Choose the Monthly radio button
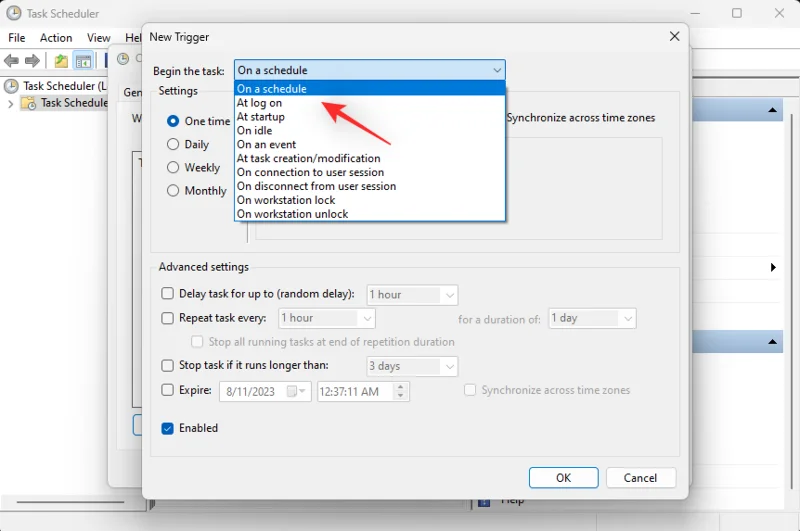 tap(173, 190)
